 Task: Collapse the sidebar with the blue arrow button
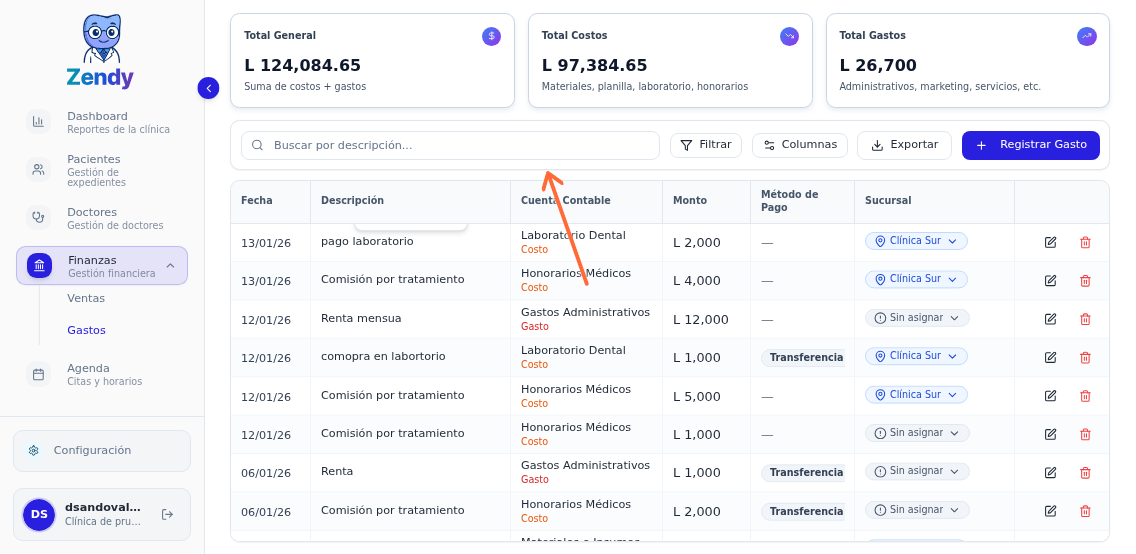coord(208,88)
